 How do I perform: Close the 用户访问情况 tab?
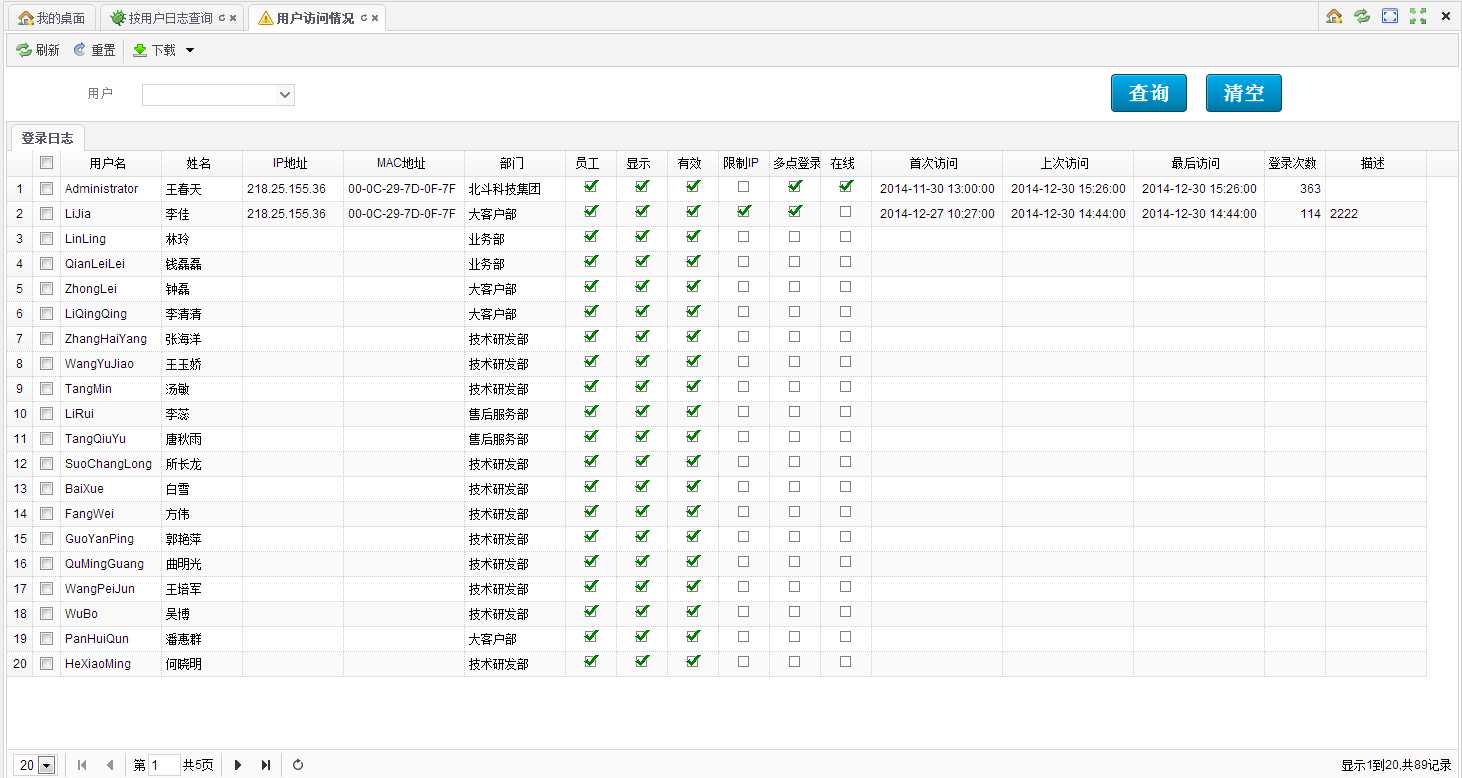(375, 18)
